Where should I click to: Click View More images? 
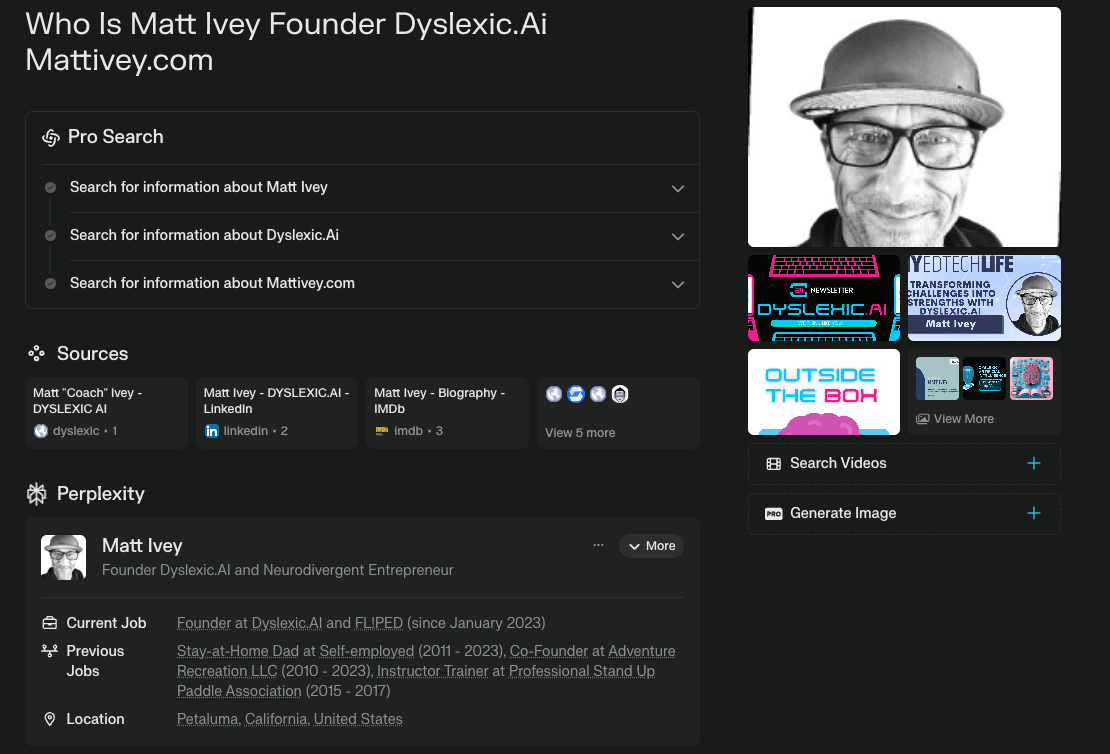coord(984,392)
